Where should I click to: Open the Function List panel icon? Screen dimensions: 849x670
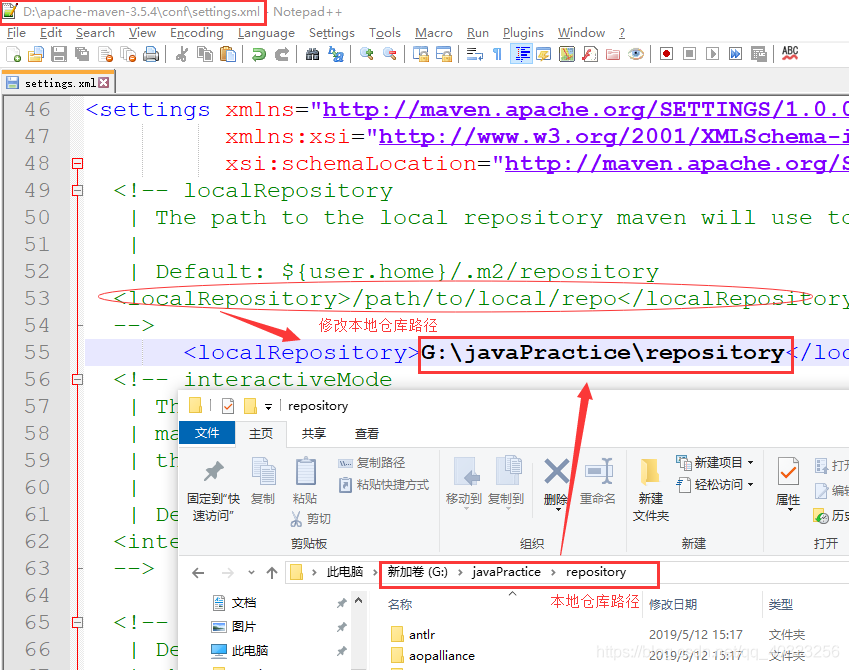[590, 54]
